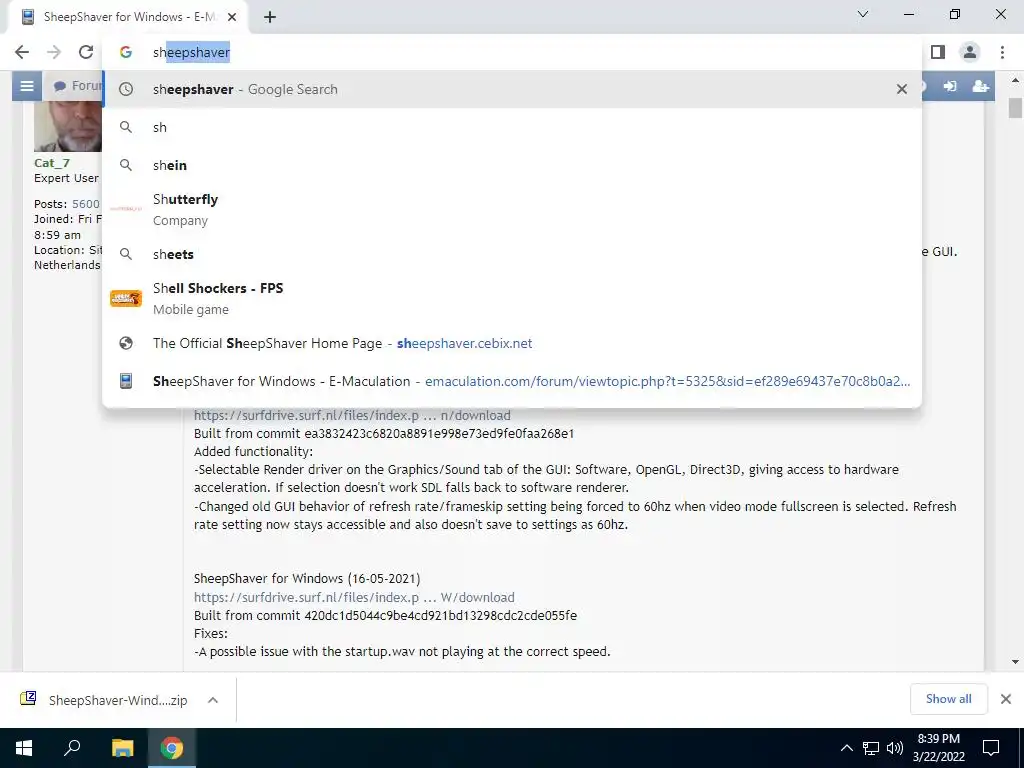Show hidden system tray icons chevron
The width and height of the screenshot is (1024, 768).
846,748
